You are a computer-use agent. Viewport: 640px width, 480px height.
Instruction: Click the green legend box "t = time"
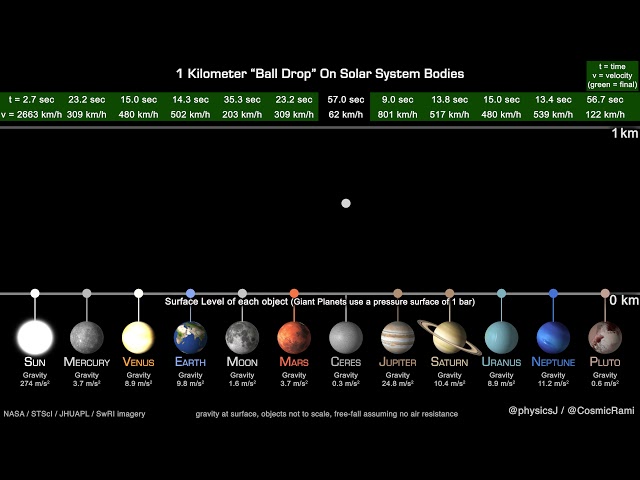pyautogui.click(x=612, y=76)
